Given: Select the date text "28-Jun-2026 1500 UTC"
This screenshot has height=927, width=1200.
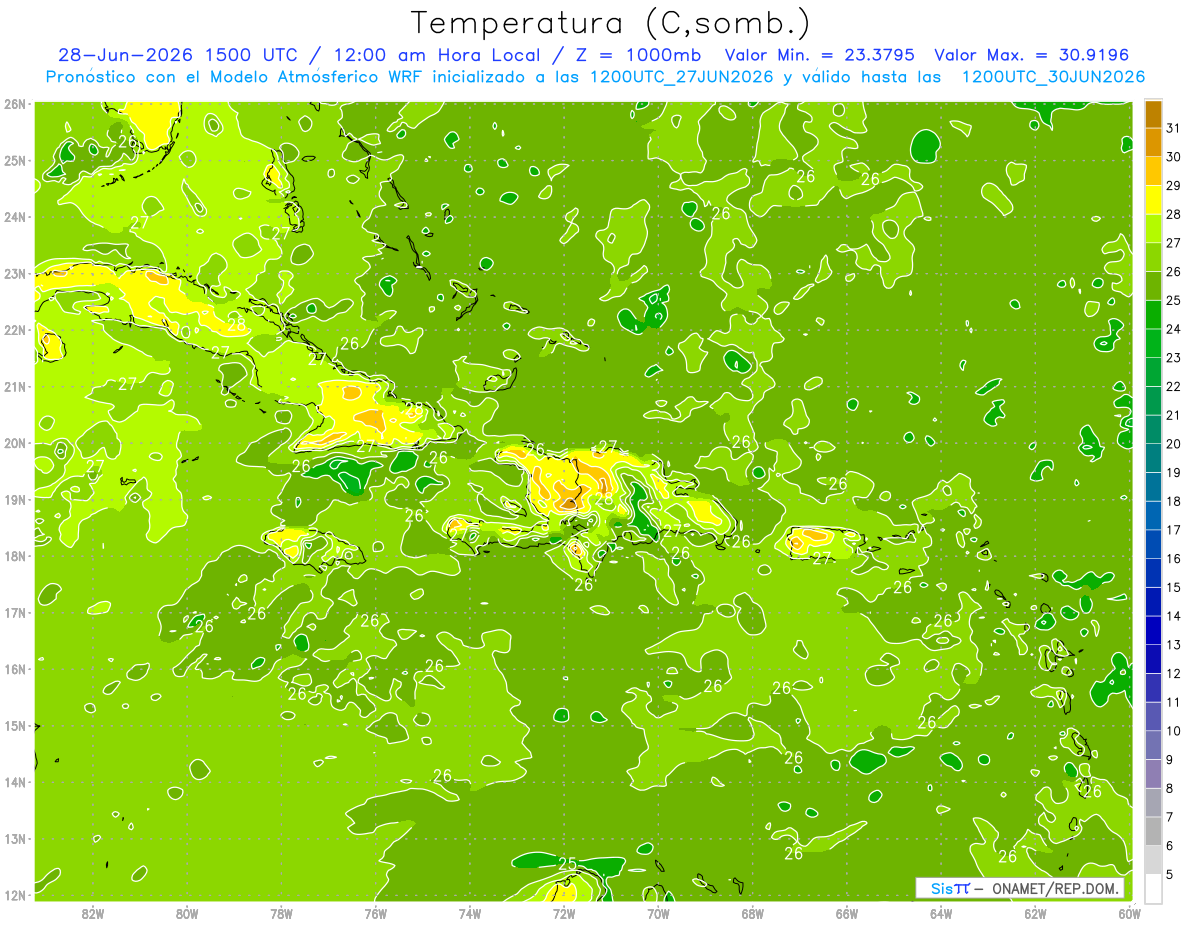Looking at the screenshot, I should tap(177, 55).
